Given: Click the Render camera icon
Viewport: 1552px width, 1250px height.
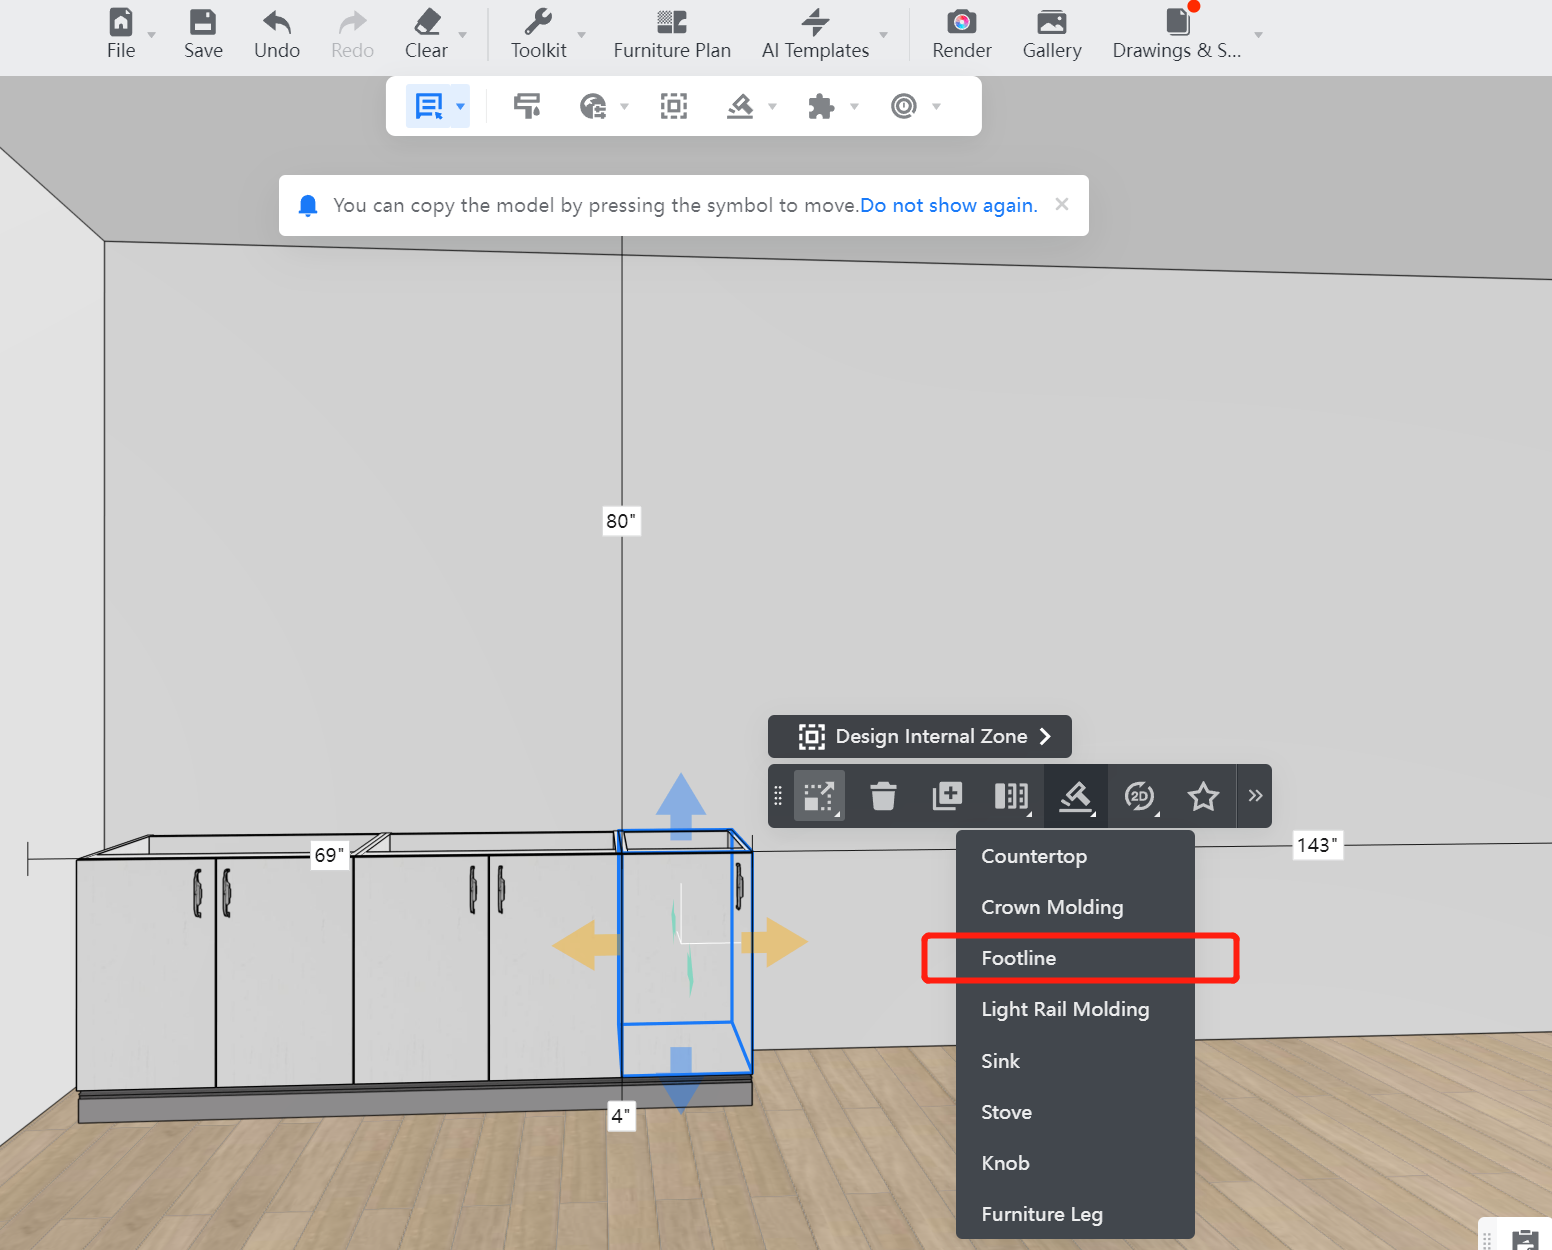Looking at the screenshot, I should pos(961,23).
